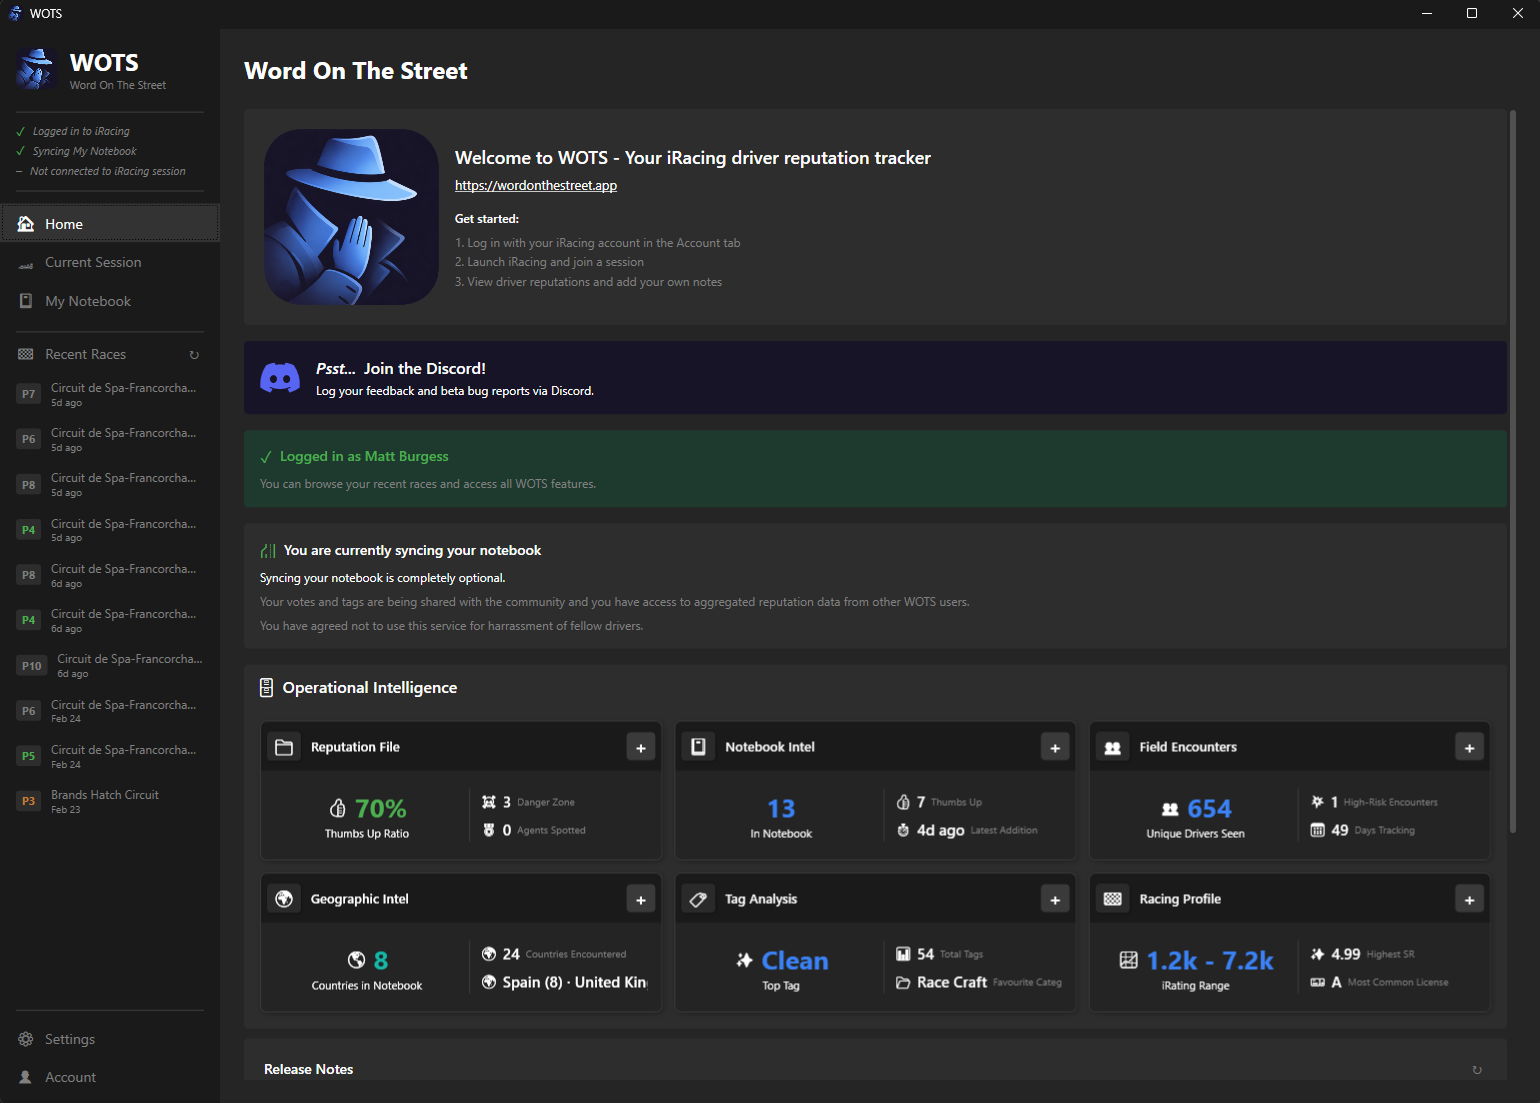Click the WOTS spy logo
The height and width of the screenshot is (1103, 1540).
point(36,69)
